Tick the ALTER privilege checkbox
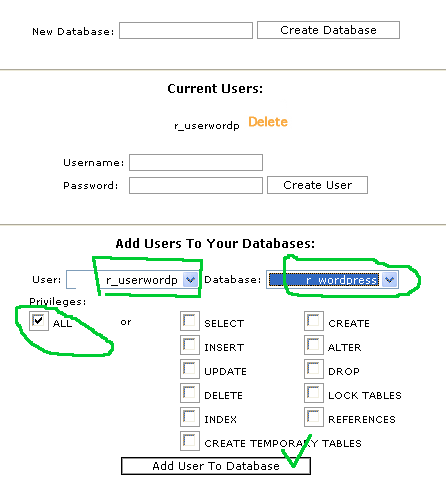Screen dimensions: 446x482 (x=314, y=345)
